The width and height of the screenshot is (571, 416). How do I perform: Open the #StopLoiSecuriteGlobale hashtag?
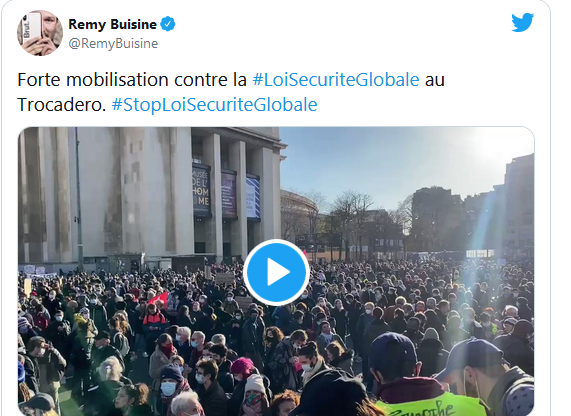tap(214, 105)
